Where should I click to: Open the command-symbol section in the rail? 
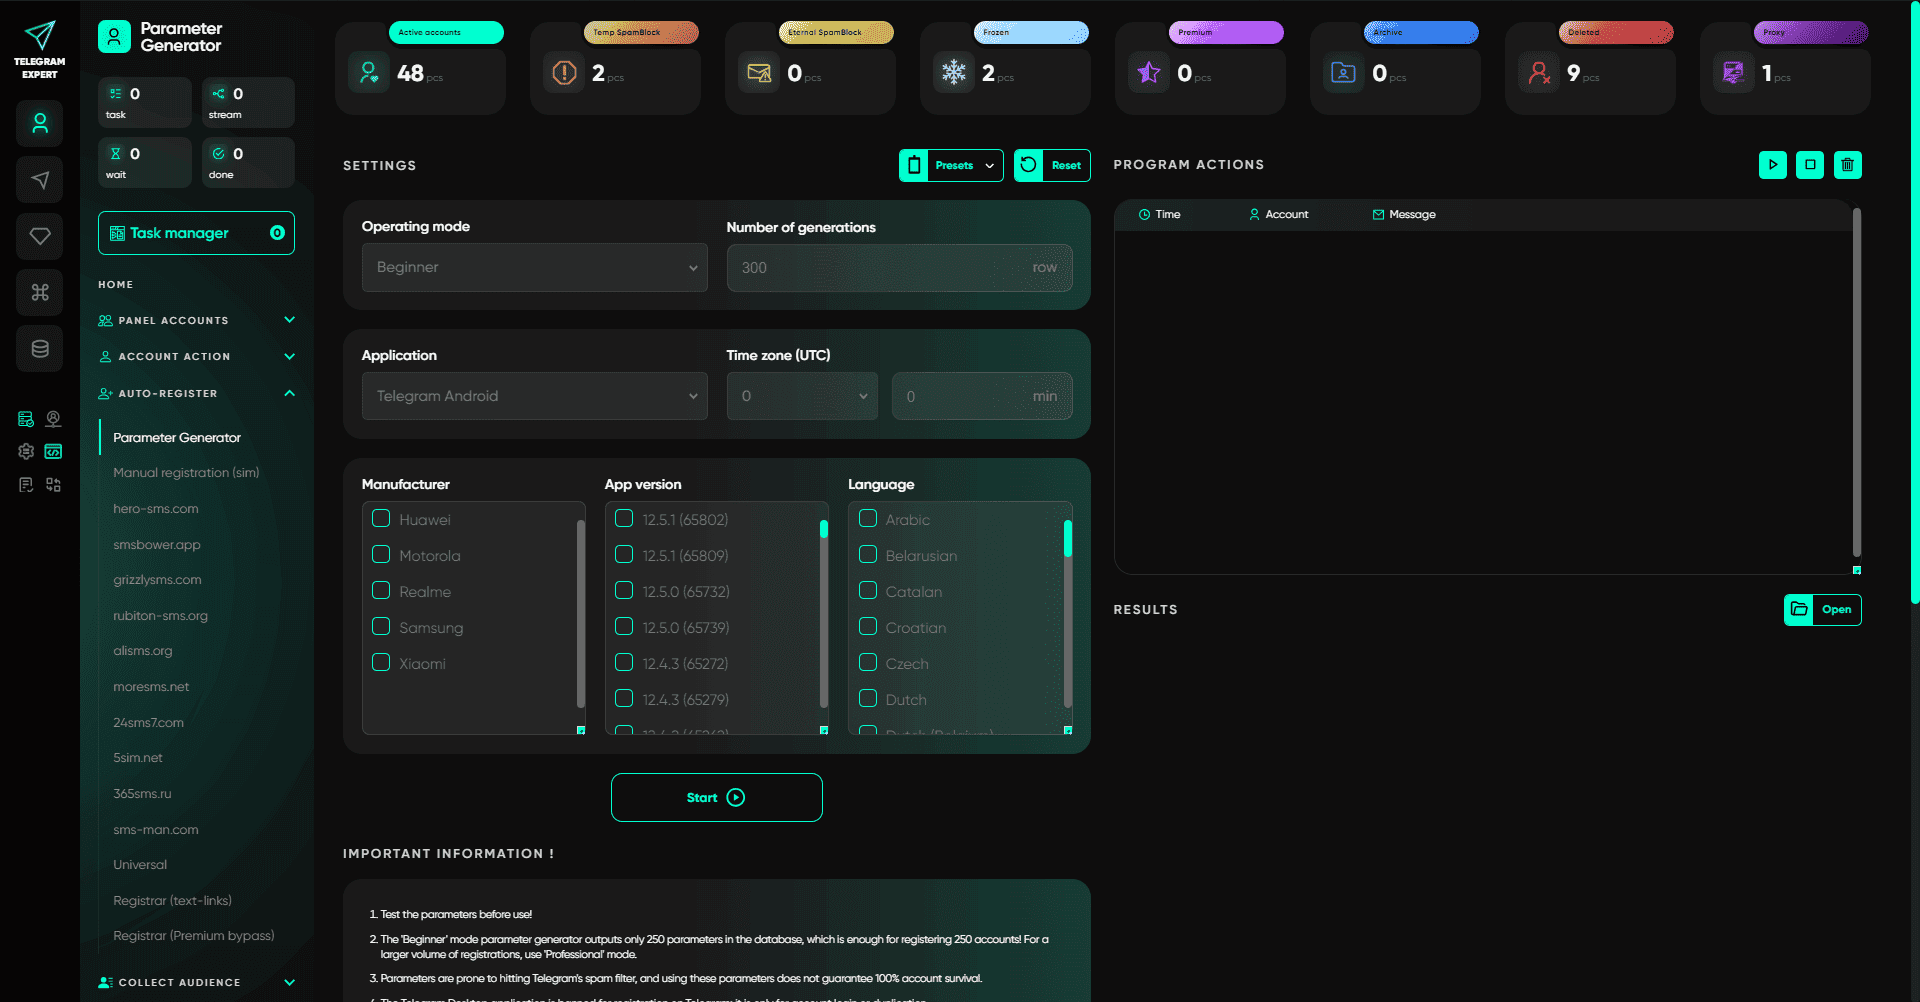tap(40, 292)
